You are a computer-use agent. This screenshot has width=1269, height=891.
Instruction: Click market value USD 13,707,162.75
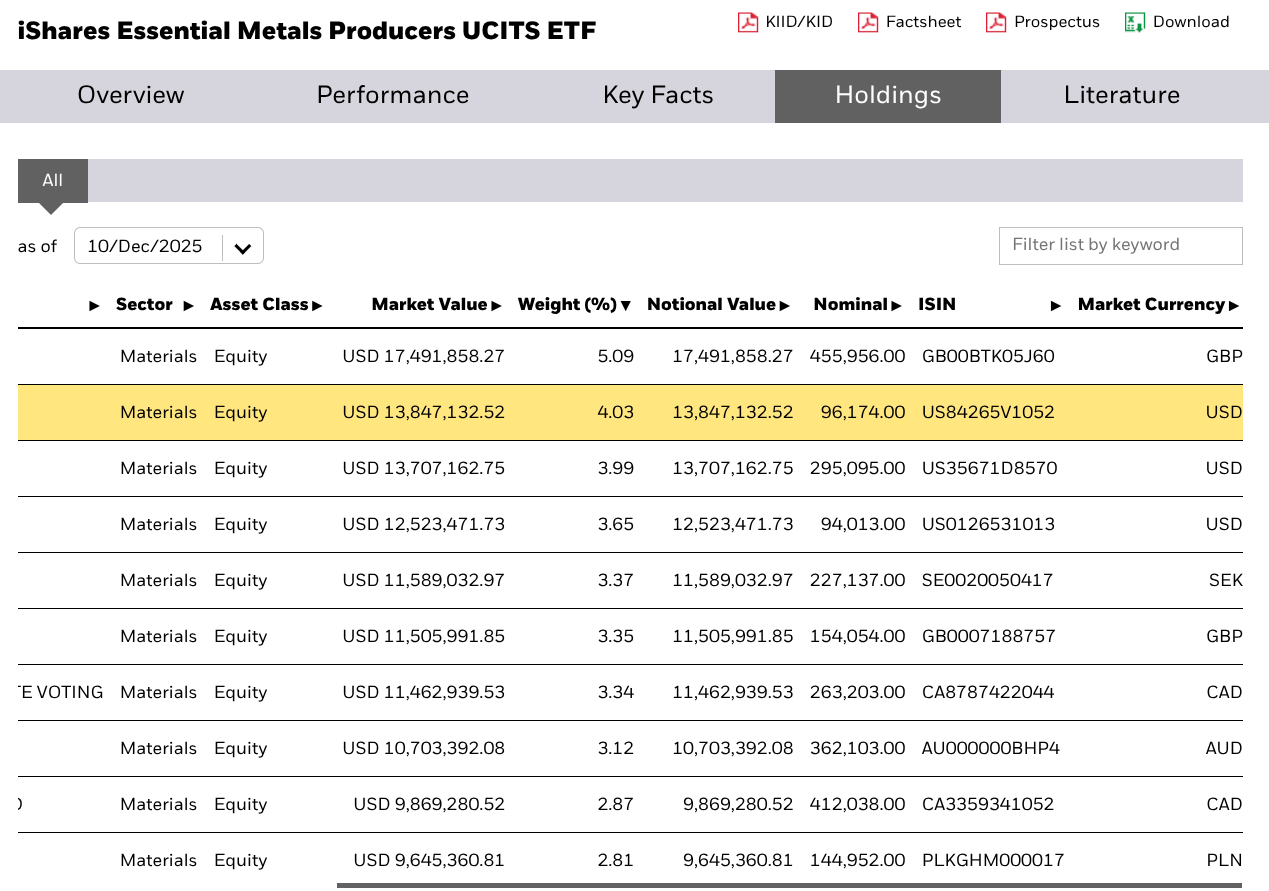pos(423,469)
